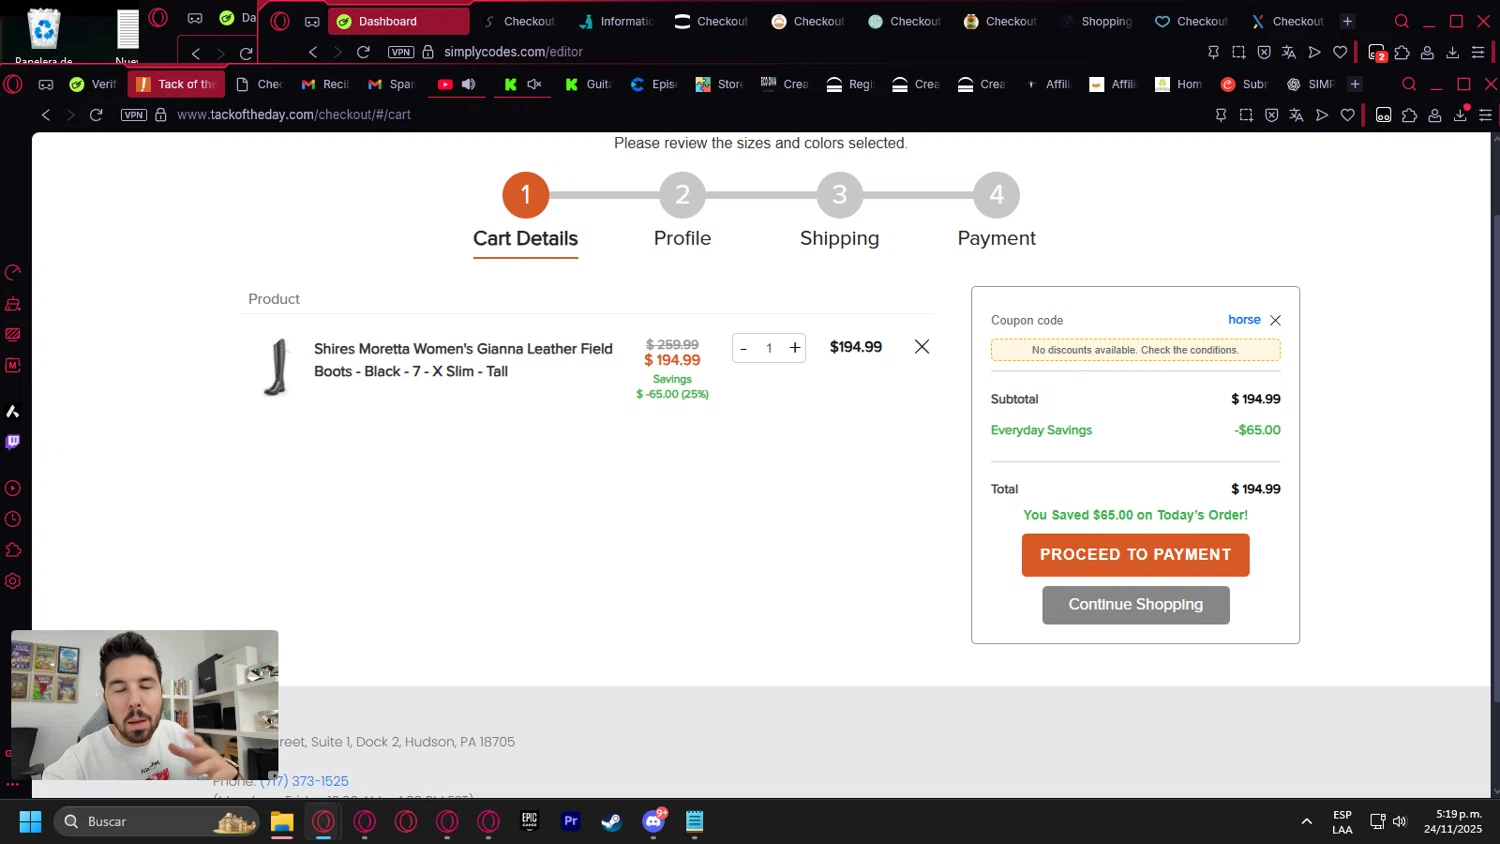Reload the tackoftheday.com page
1500x844 pixels.
(x=96, y=115)
